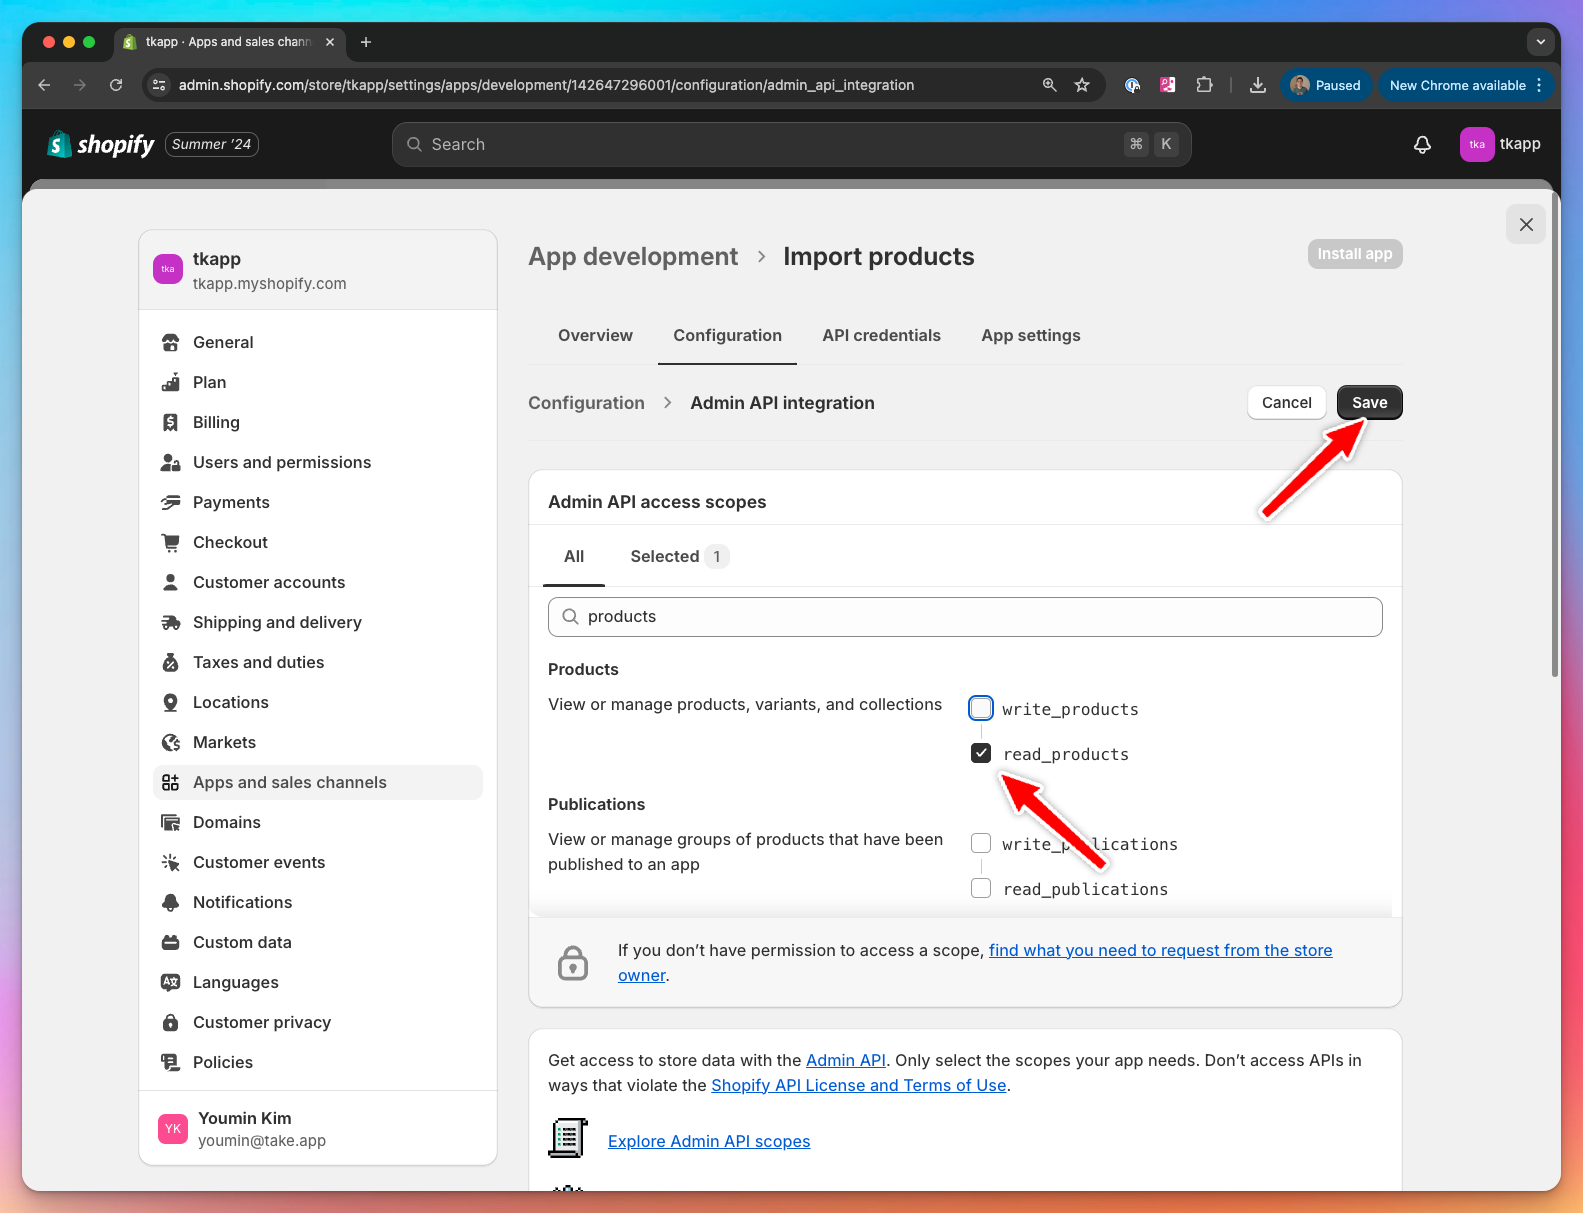Open the notifications bell icon
This screenshot has width=1583, height=1213.
pos(1422,145)
